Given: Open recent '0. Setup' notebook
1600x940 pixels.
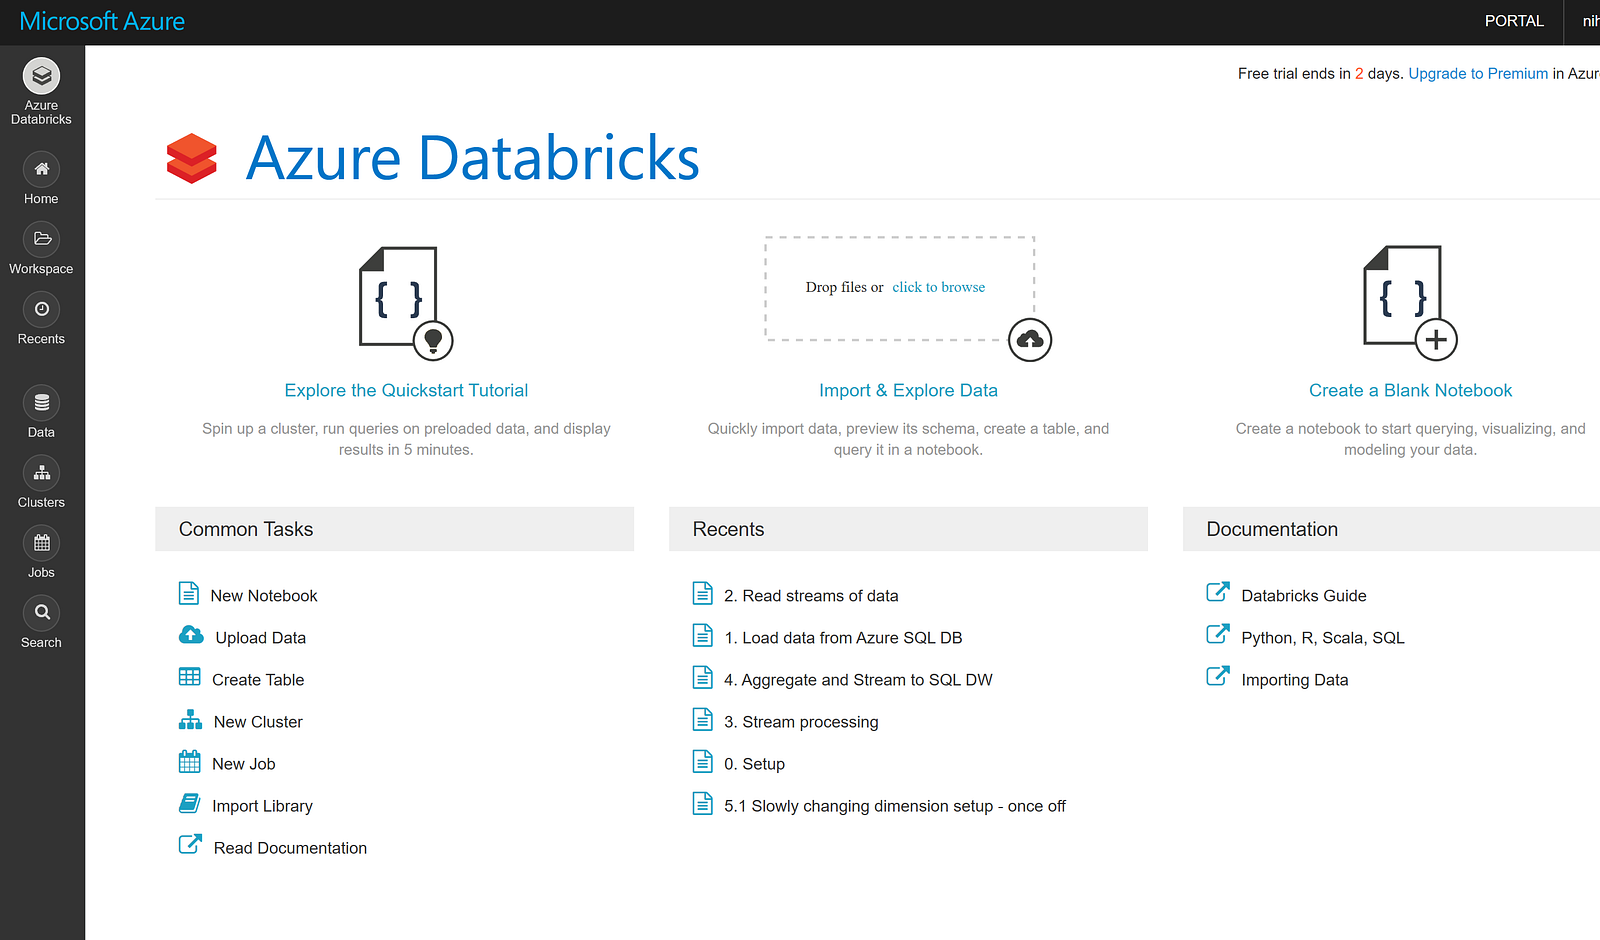Looking at the screenshot, I should pos(754,764).
